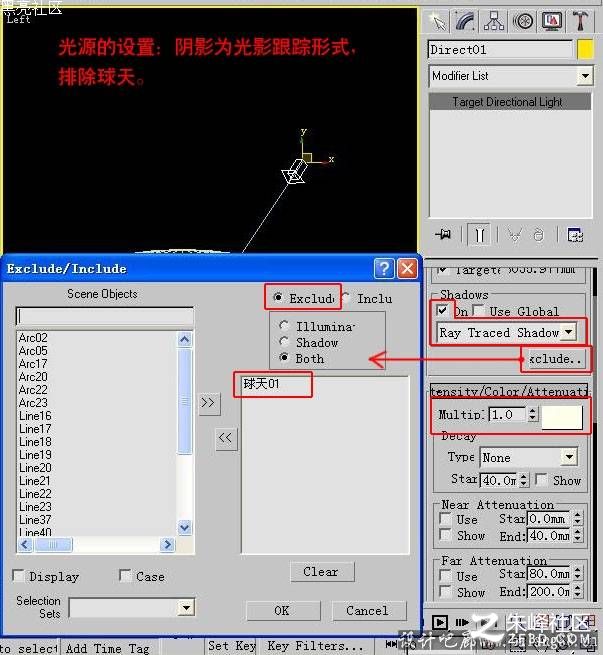Collapse Intensity/Color/Attenuation rollout header
This screenshot has width=603, height=655.
[509, 391]
